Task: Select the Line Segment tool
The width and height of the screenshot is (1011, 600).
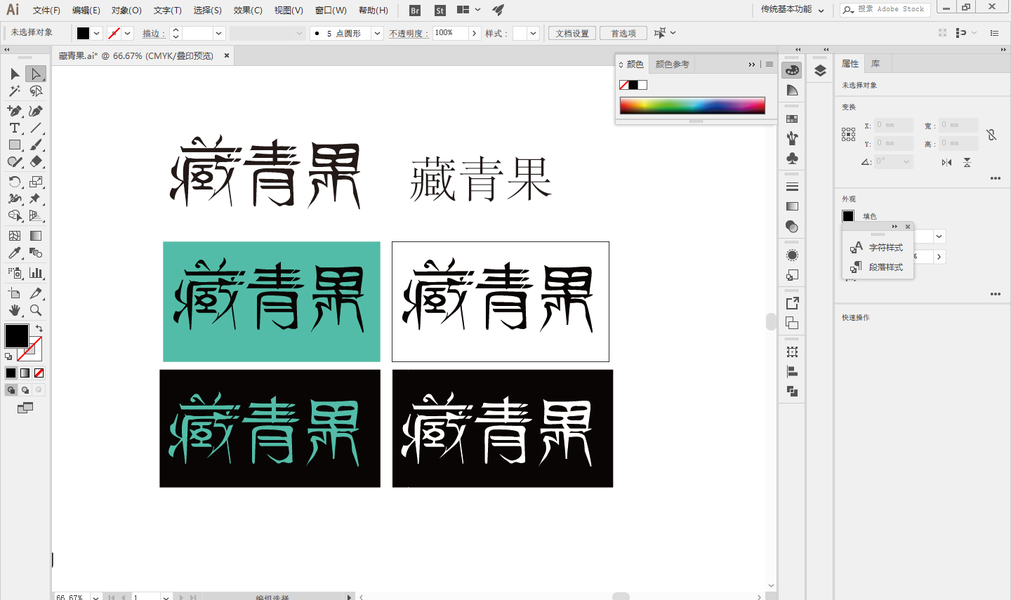Action: pos(35,128)
